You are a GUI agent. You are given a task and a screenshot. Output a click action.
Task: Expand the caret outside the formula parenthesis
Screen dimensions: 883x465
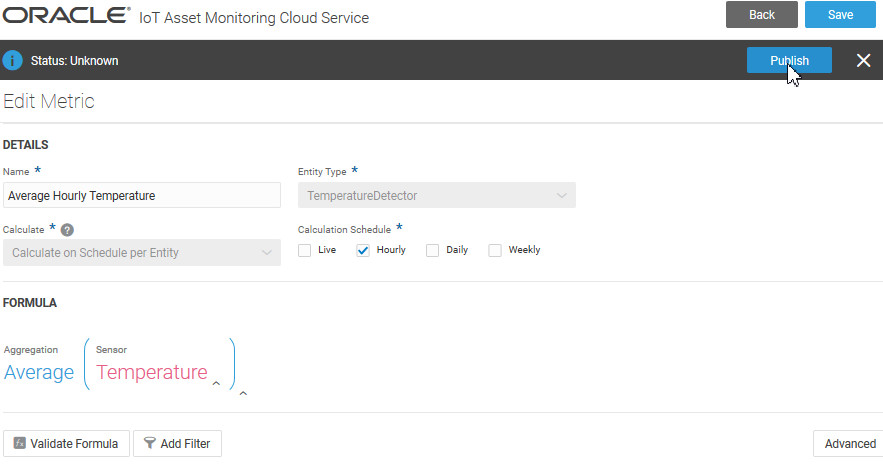[243, 393]
